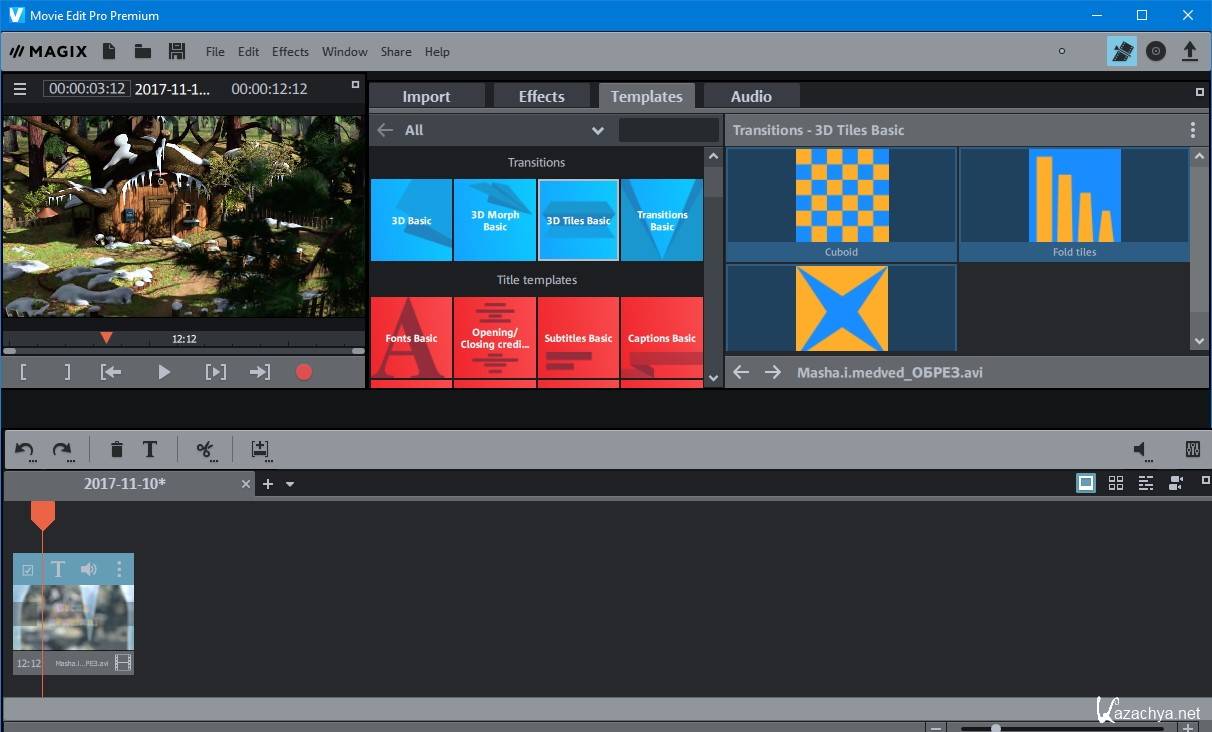Expand the All category dropdown chevron
Image resolution: width=1212 pixels, height=732 pixels.
pos(597,130)
